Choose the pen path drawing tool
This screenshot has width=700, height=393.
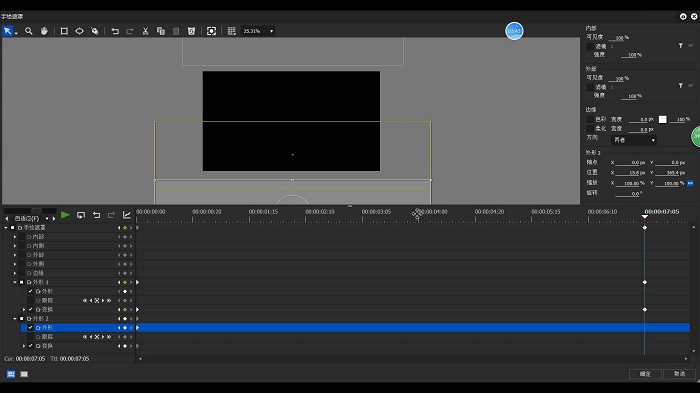[95, 31]
